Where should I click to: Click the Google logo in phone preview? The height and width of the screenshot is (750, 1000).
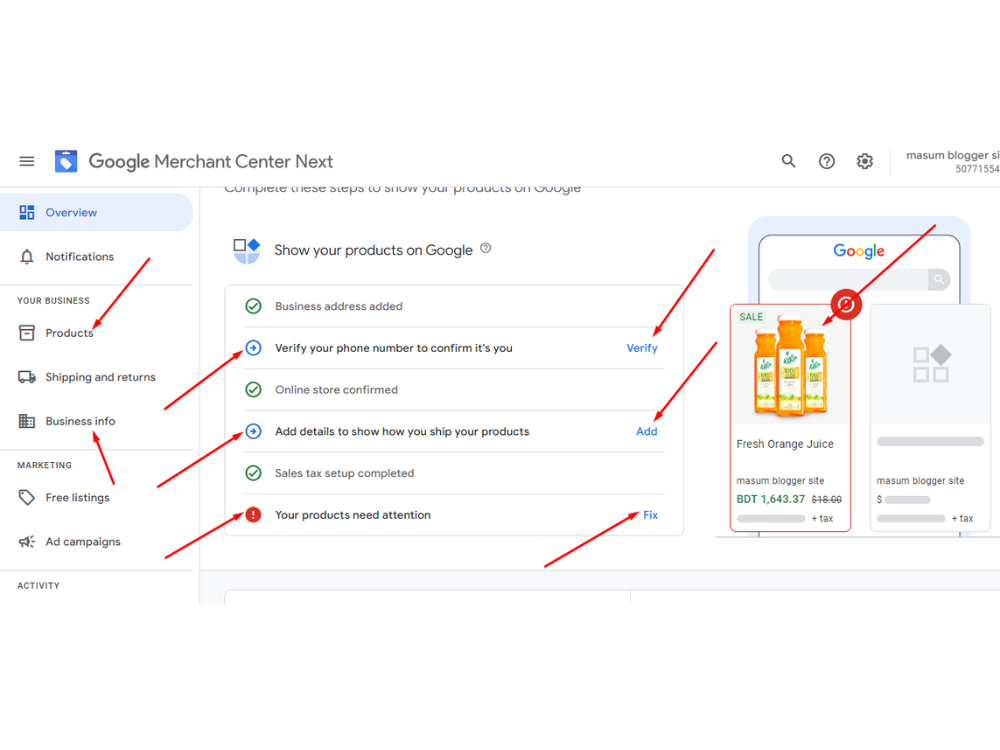point(858,251)
